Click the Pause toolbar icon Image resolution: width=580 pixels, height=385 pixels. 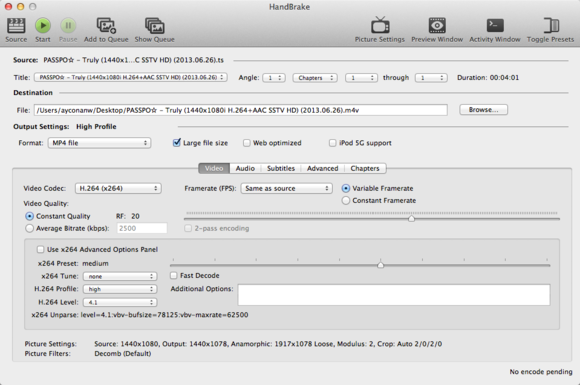click(68, 26)
